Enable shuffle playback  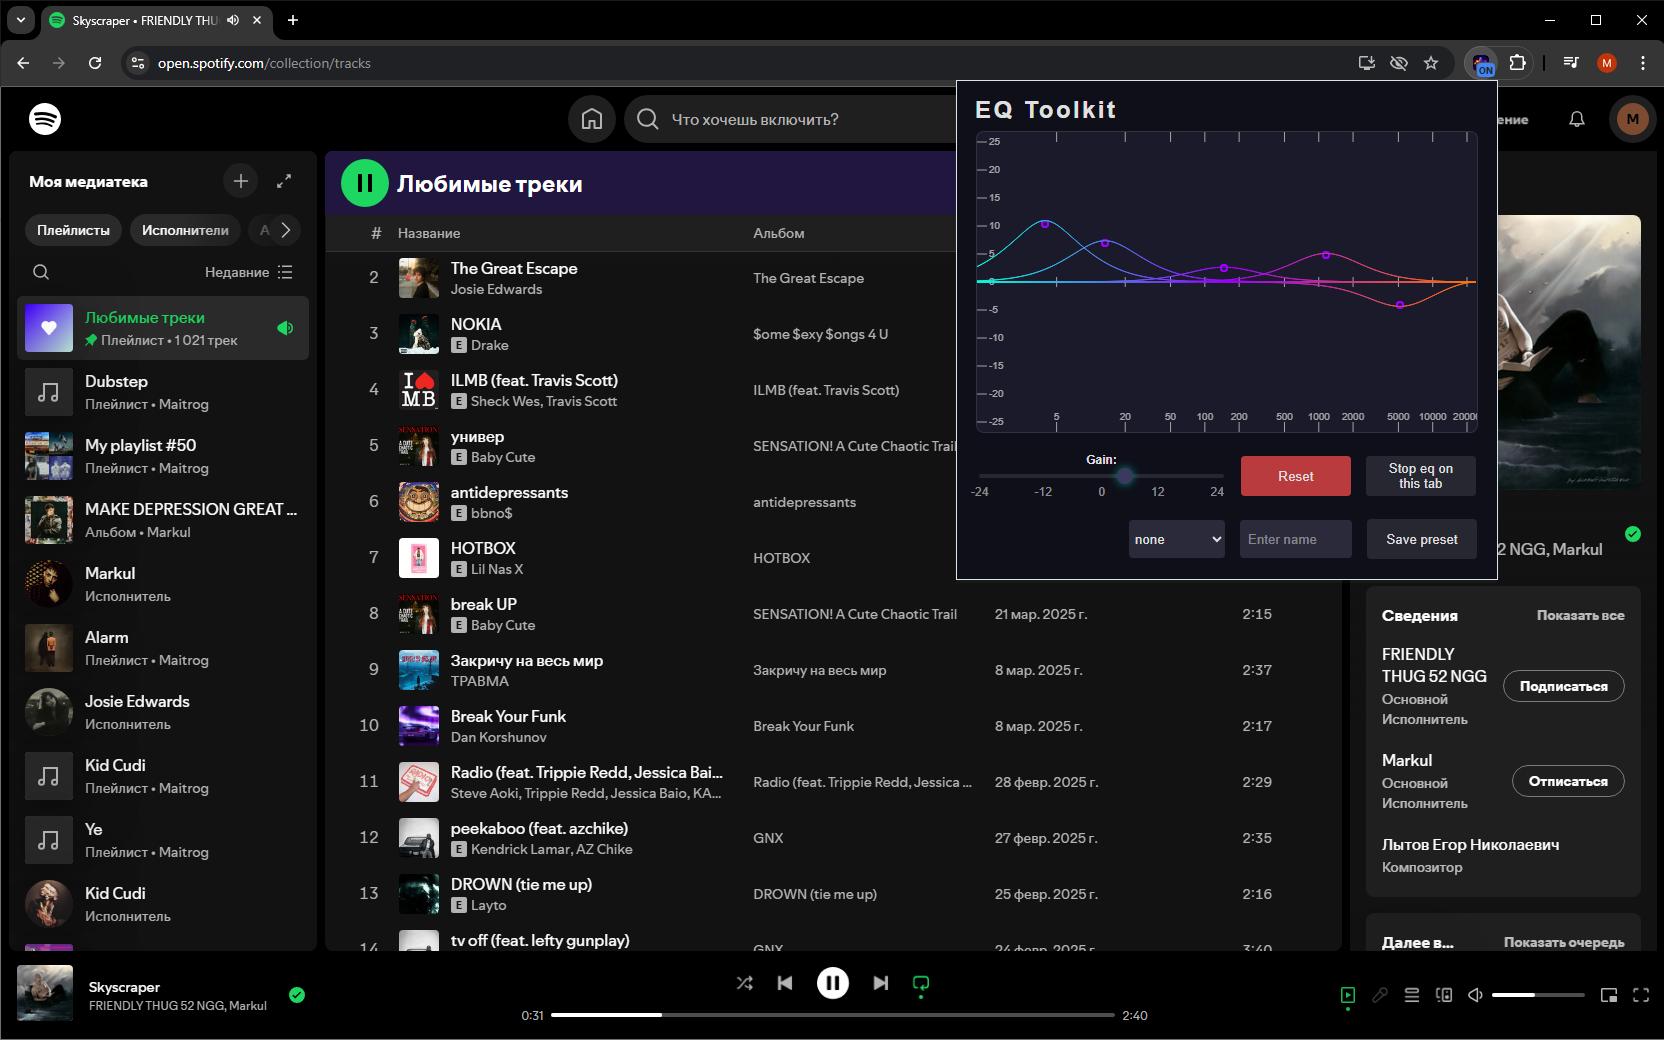point(745,983)
